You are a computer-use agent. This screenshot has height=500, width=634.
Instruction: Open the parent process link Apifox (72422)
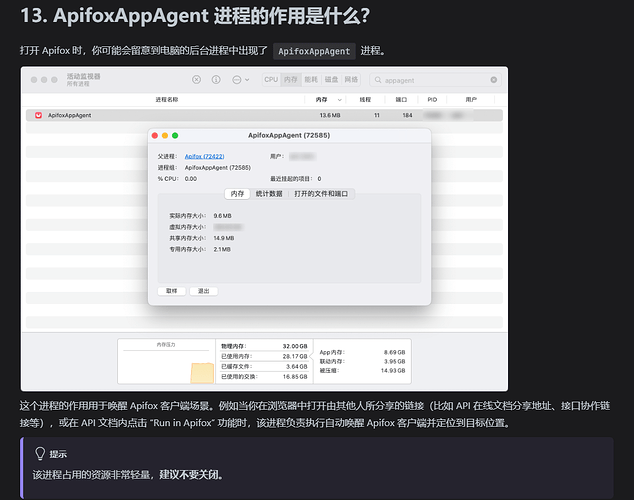205,156
